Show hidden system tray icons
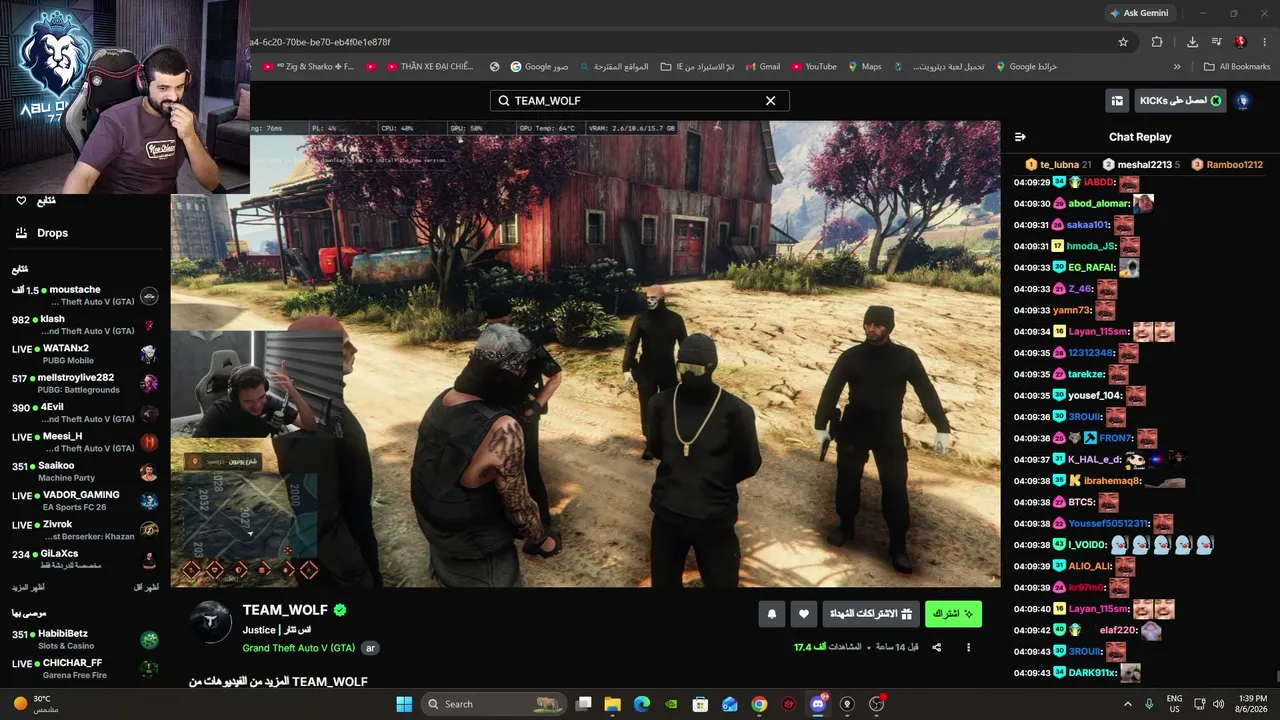The image size is (1280, 720). click(x=1128, y=704)
